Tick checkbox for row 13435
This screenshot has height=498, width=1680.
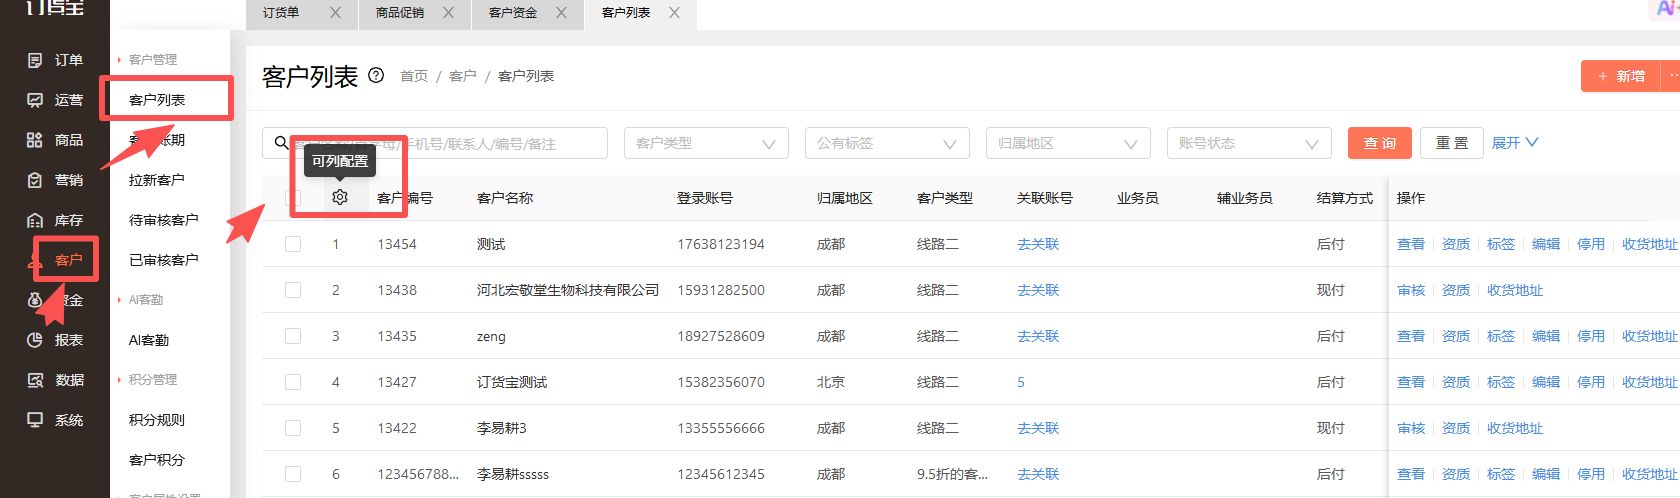(x=293, y=336)
